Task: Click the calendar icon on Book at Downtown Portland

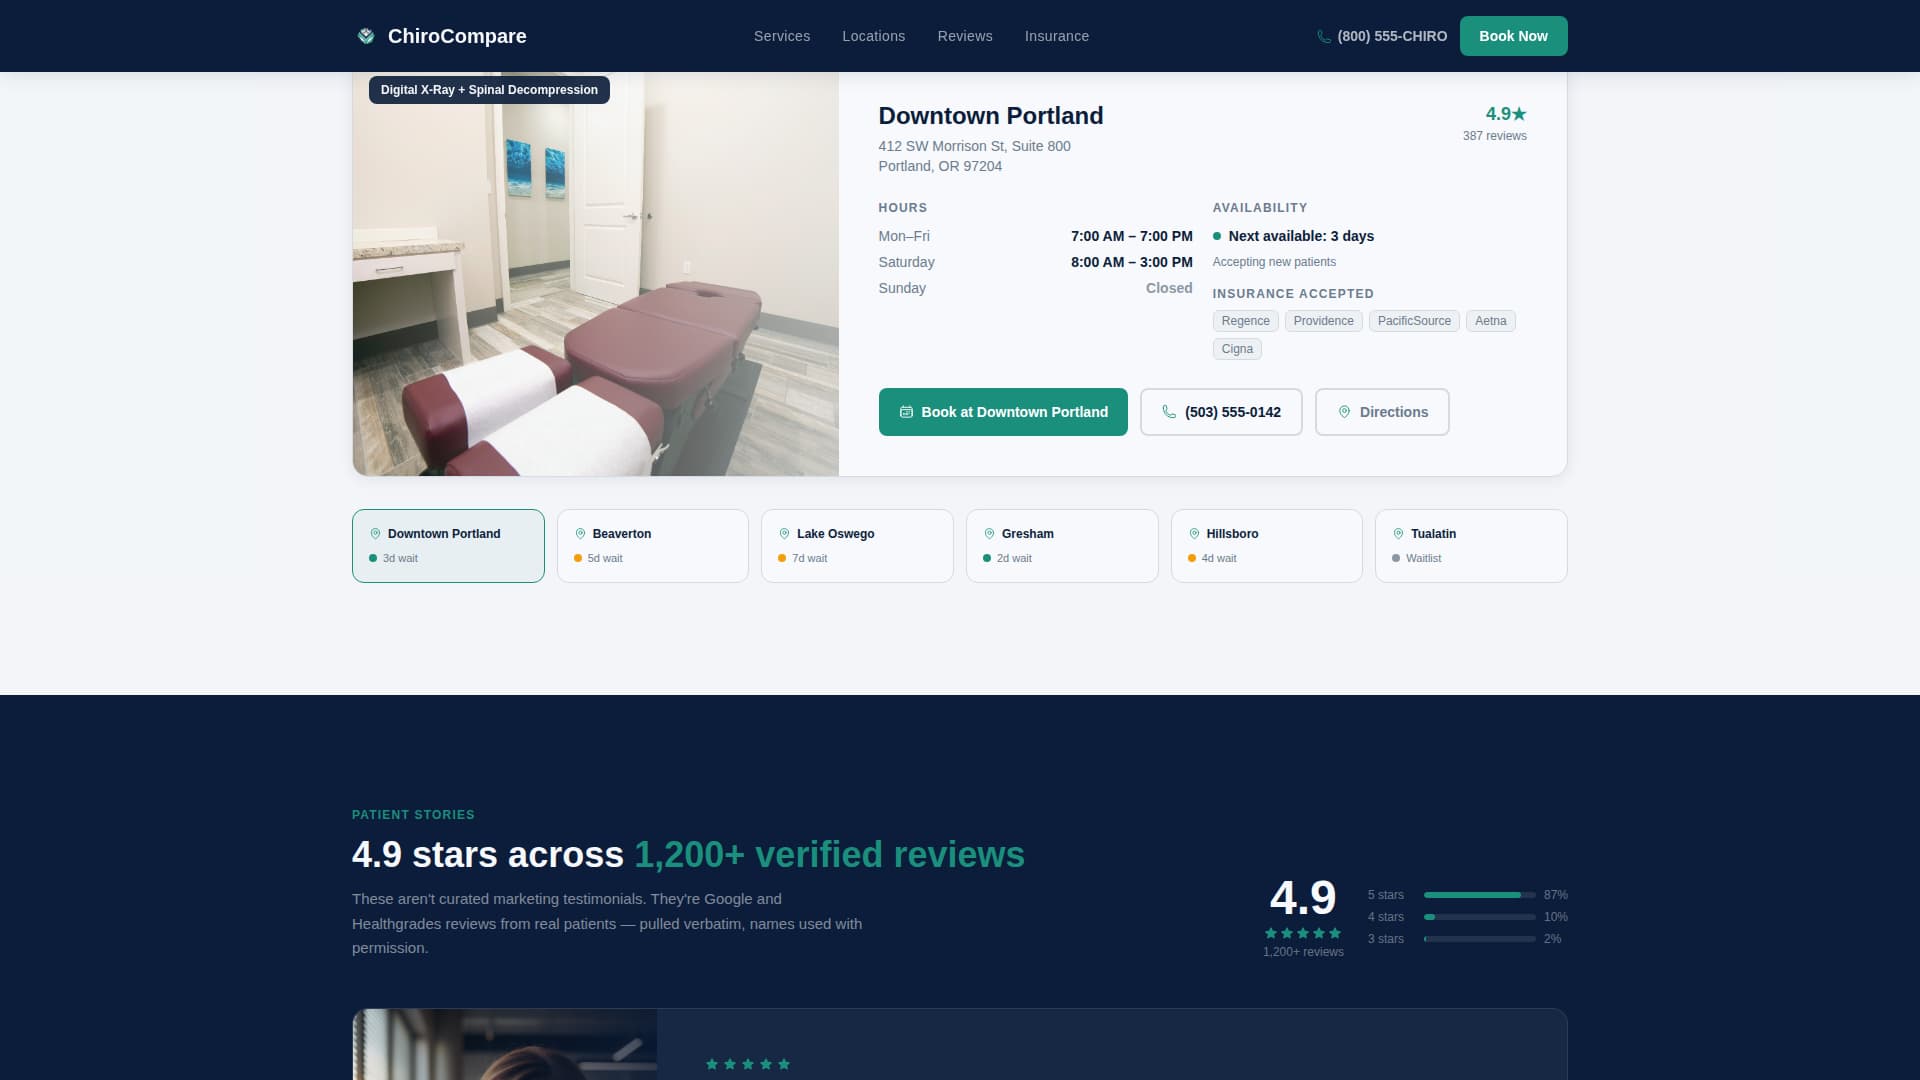Action: (907, 412)
